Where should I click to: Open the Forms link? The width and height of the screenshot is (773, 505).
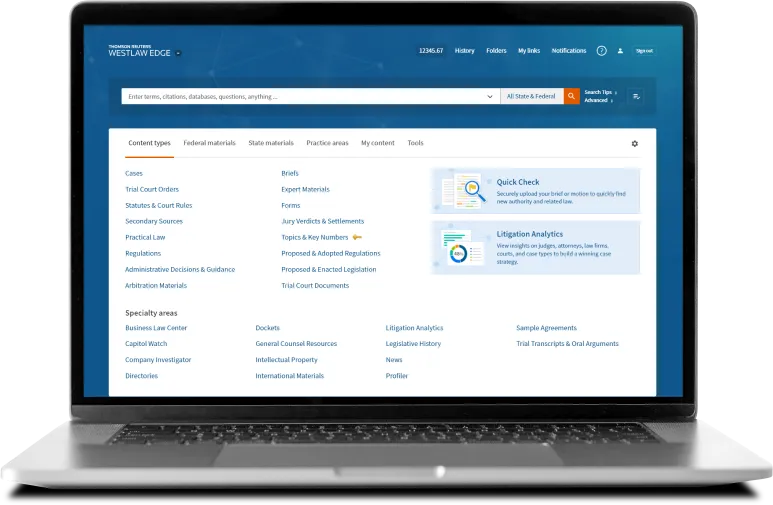[x=290, y=206]
